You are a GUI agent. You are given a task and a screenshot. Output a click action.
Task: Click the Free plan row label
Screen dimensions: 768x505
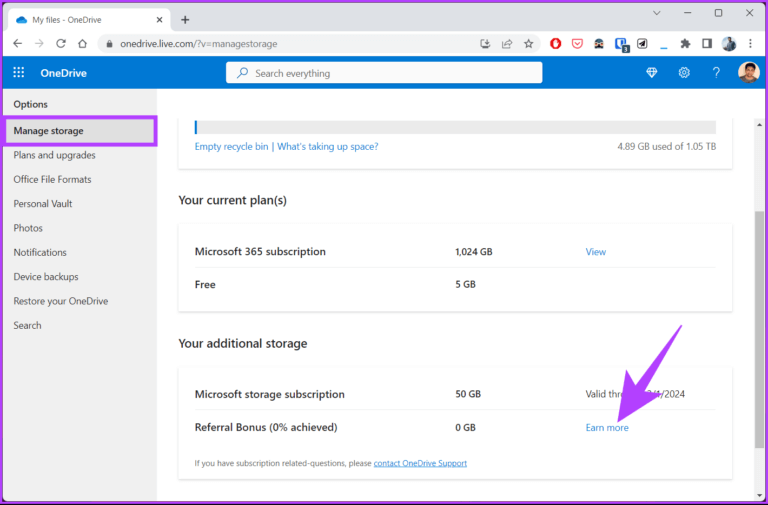[x=205, y=285]
